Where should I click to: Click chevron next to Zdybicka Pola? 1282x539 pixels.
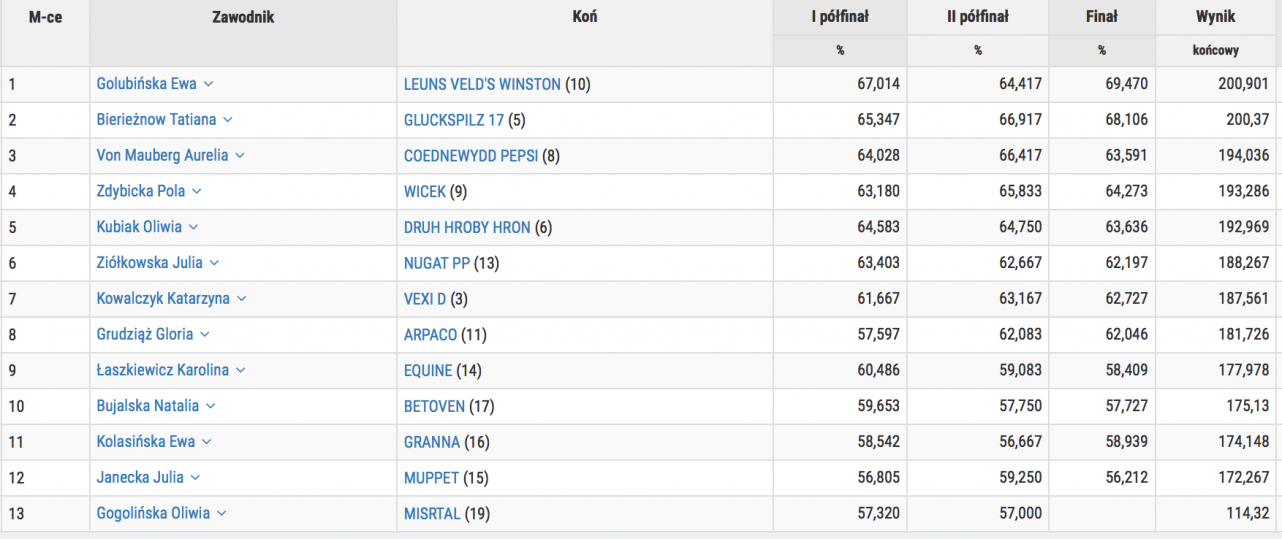pos(197,192)
